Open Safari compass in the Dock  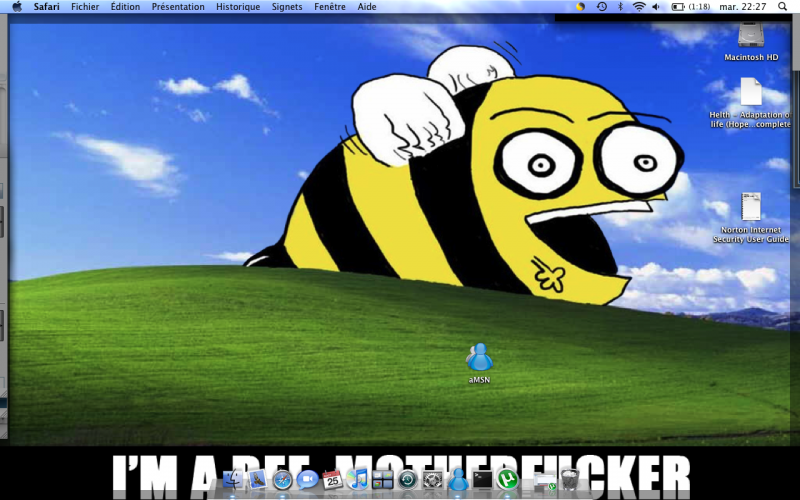click(282, 480)
